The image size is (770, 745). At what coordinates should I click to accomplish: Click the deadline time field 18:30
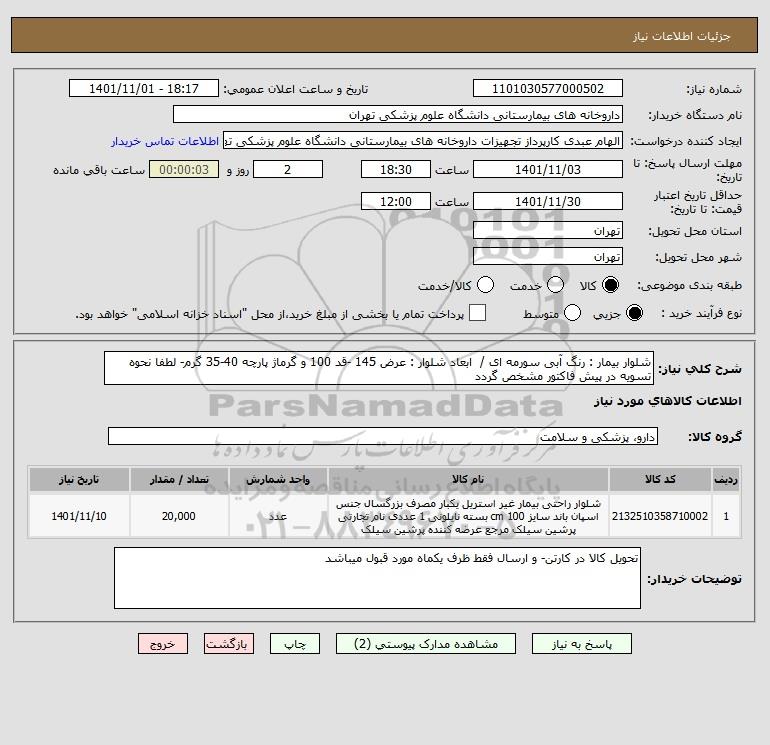click(396, 169)
